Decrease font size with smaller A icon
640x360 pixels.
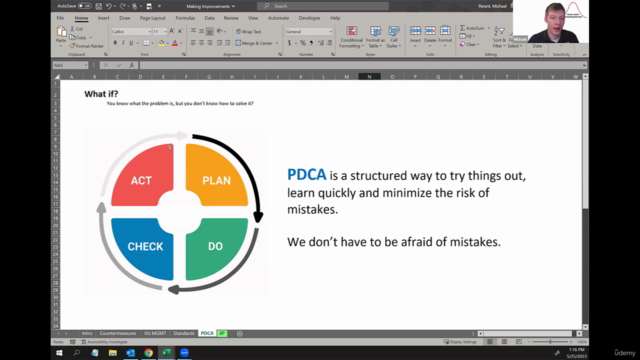pos(180,31)
